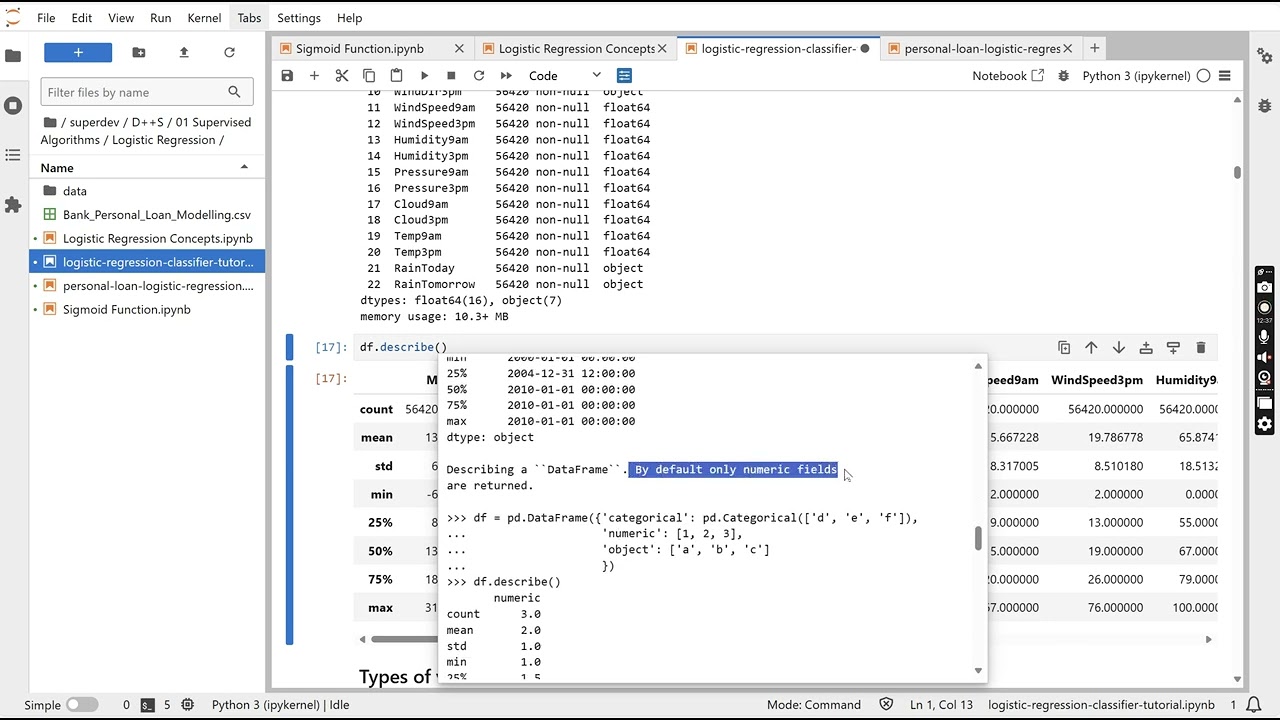Open the File Browser sidebar tab
This screenshot has width=1280, height=720.
(13, 56)
